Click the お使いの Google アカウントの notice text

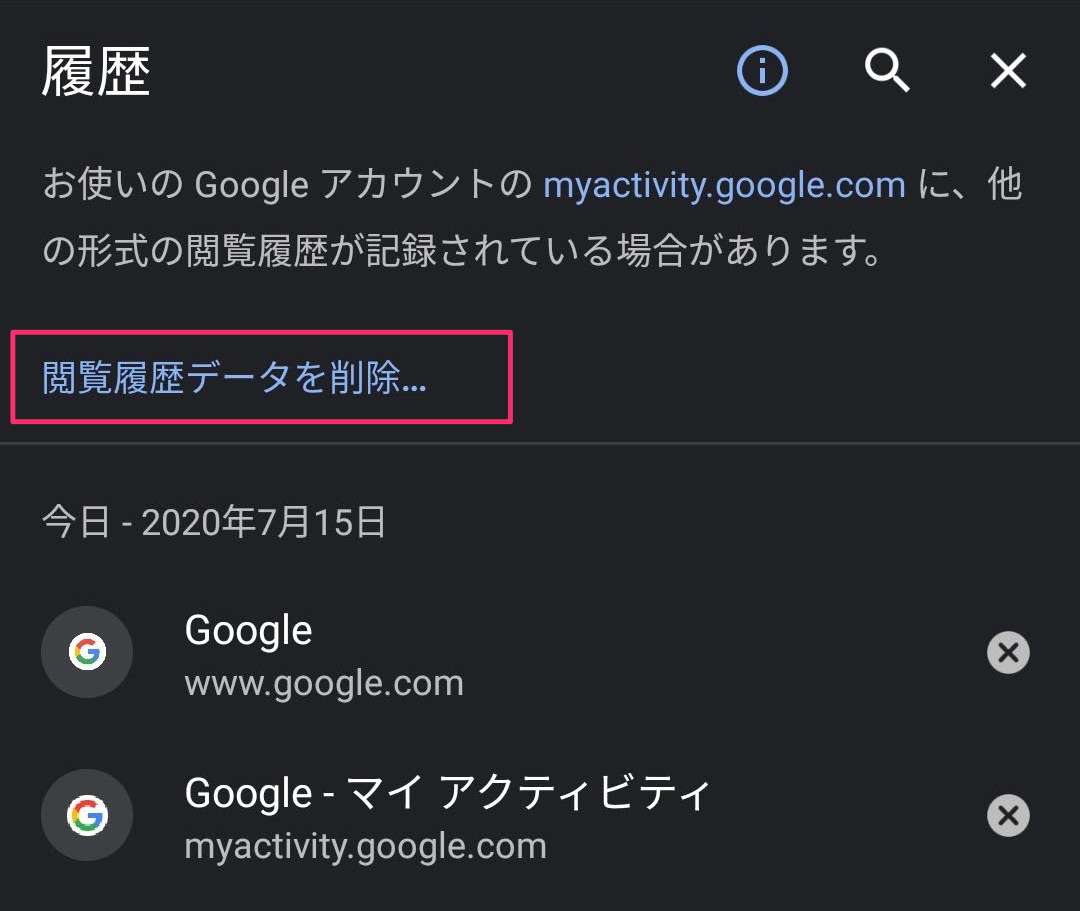[x=285, y=186]
